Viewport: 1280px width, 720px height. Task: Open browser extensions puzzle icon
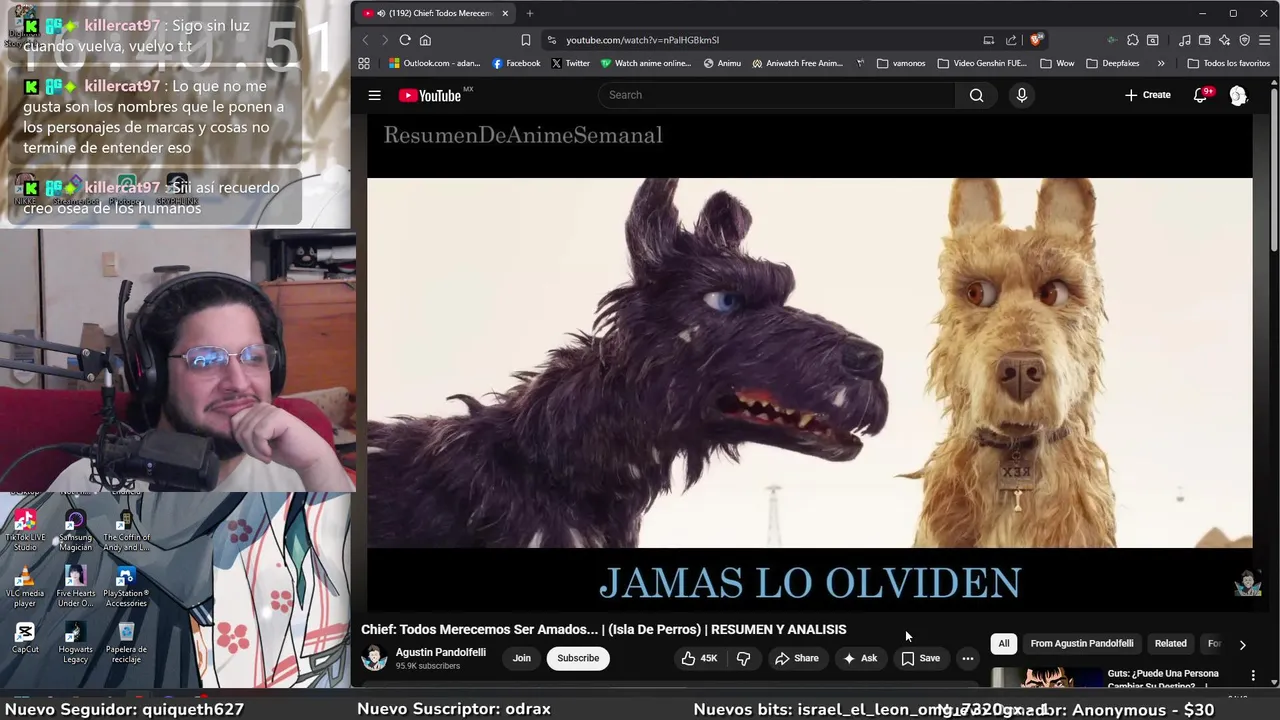(x=1132, y=40)
